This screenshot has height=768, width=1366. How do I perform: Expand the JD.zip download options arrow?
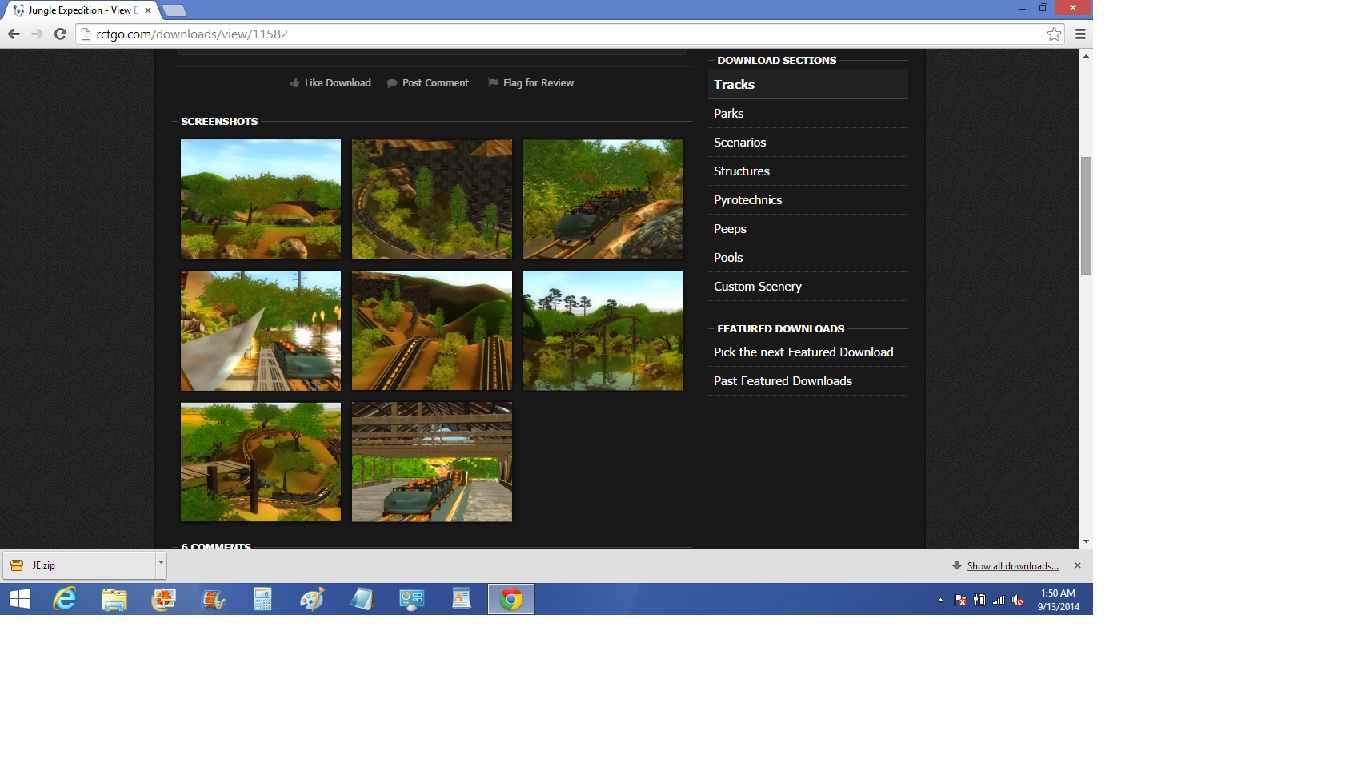pos(160,565)
